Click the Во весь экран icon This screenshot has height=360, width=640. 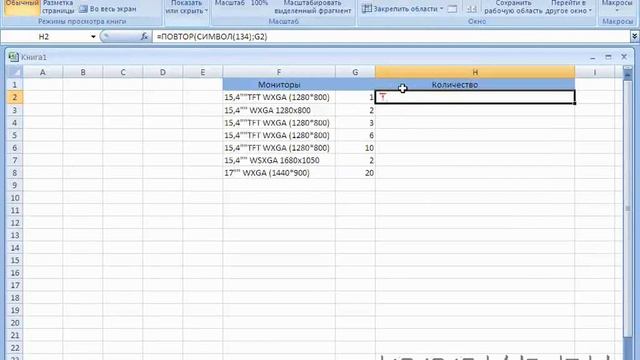pos(83,9)
